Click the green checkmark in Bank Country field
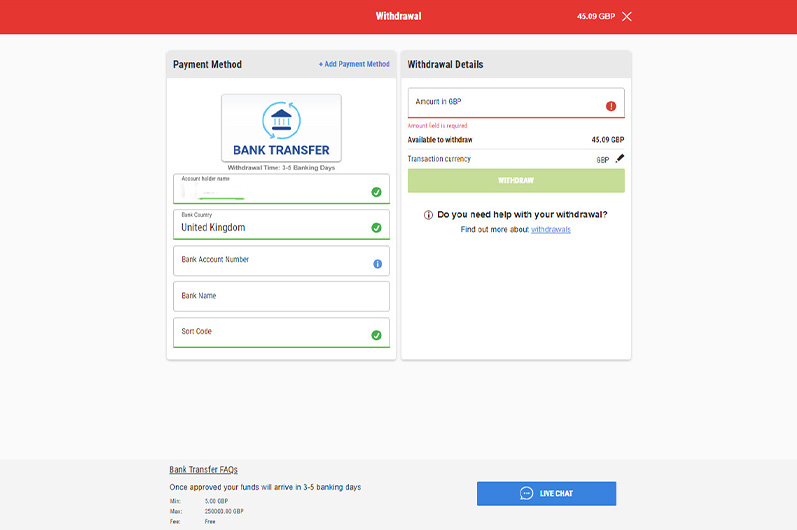Viewport: 797px width, 530px height. pyautogui.click(x=376, y=228)
